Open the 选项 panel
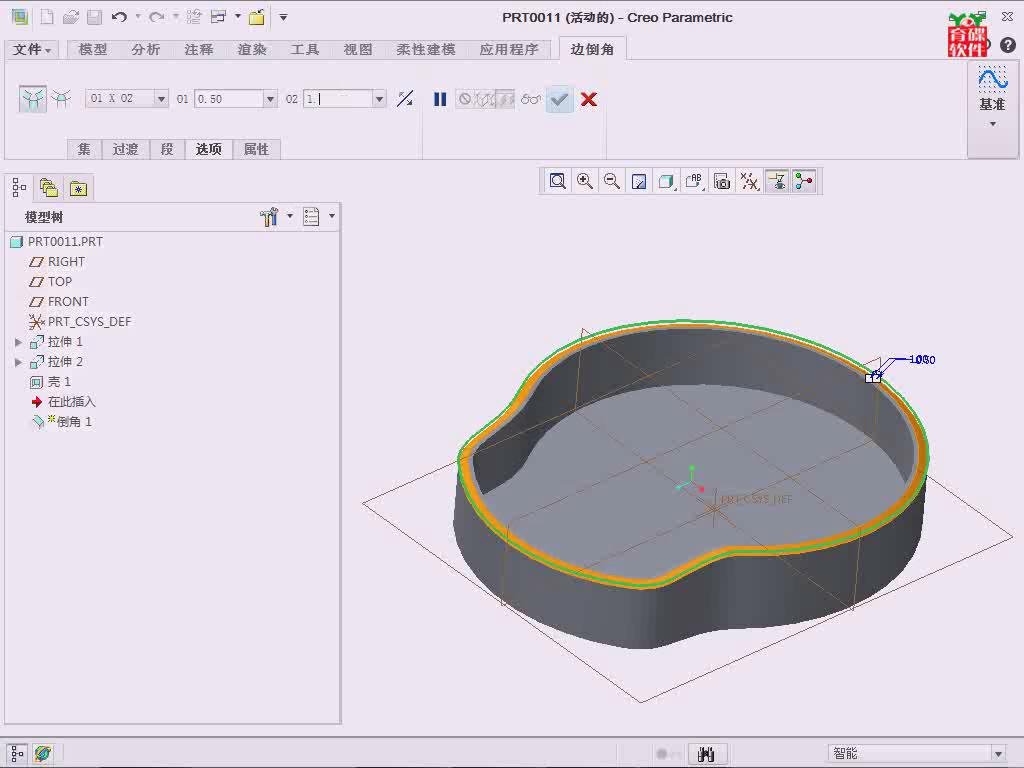 [209, 149]
